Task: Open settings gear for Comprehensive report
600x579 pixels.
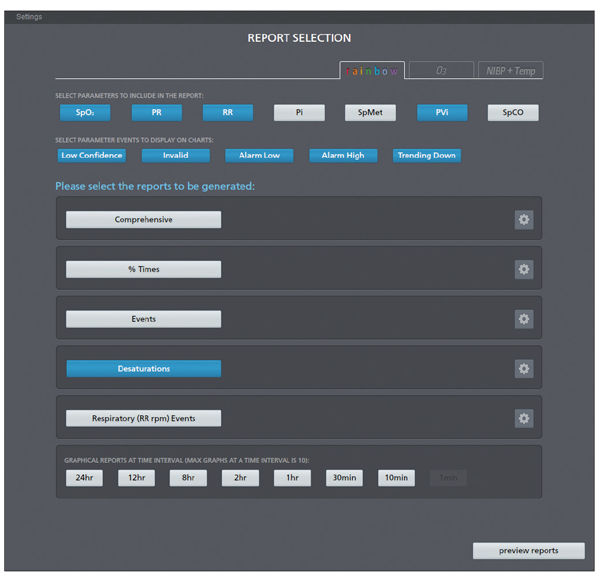Action: coord(524,220)
